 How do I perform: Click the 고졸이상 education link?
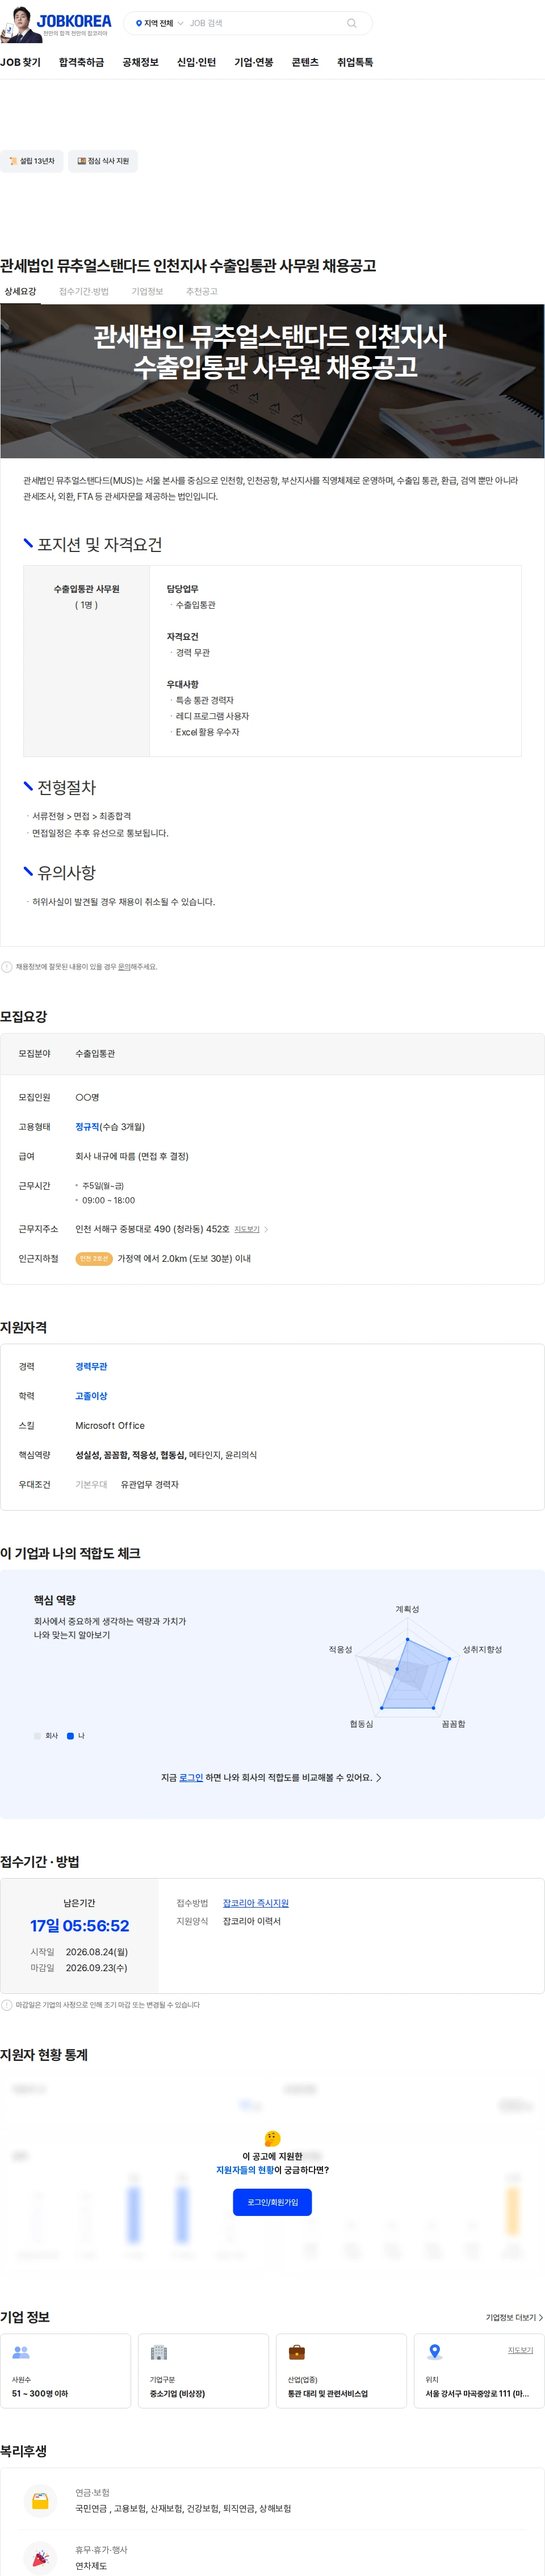(91, 1396)
